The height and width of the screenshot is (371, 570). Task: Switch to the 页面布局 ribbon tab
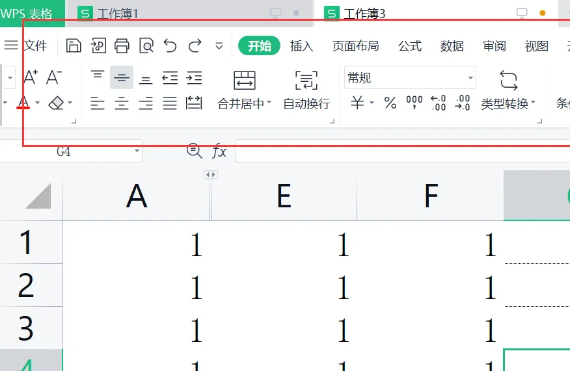click(x=356, y=46)
